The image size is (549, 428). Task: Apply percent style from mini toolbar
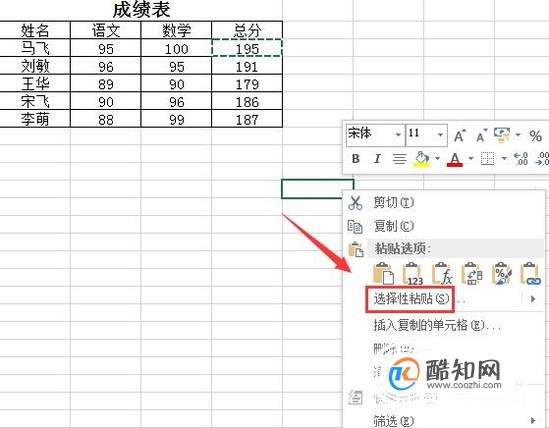535,135
